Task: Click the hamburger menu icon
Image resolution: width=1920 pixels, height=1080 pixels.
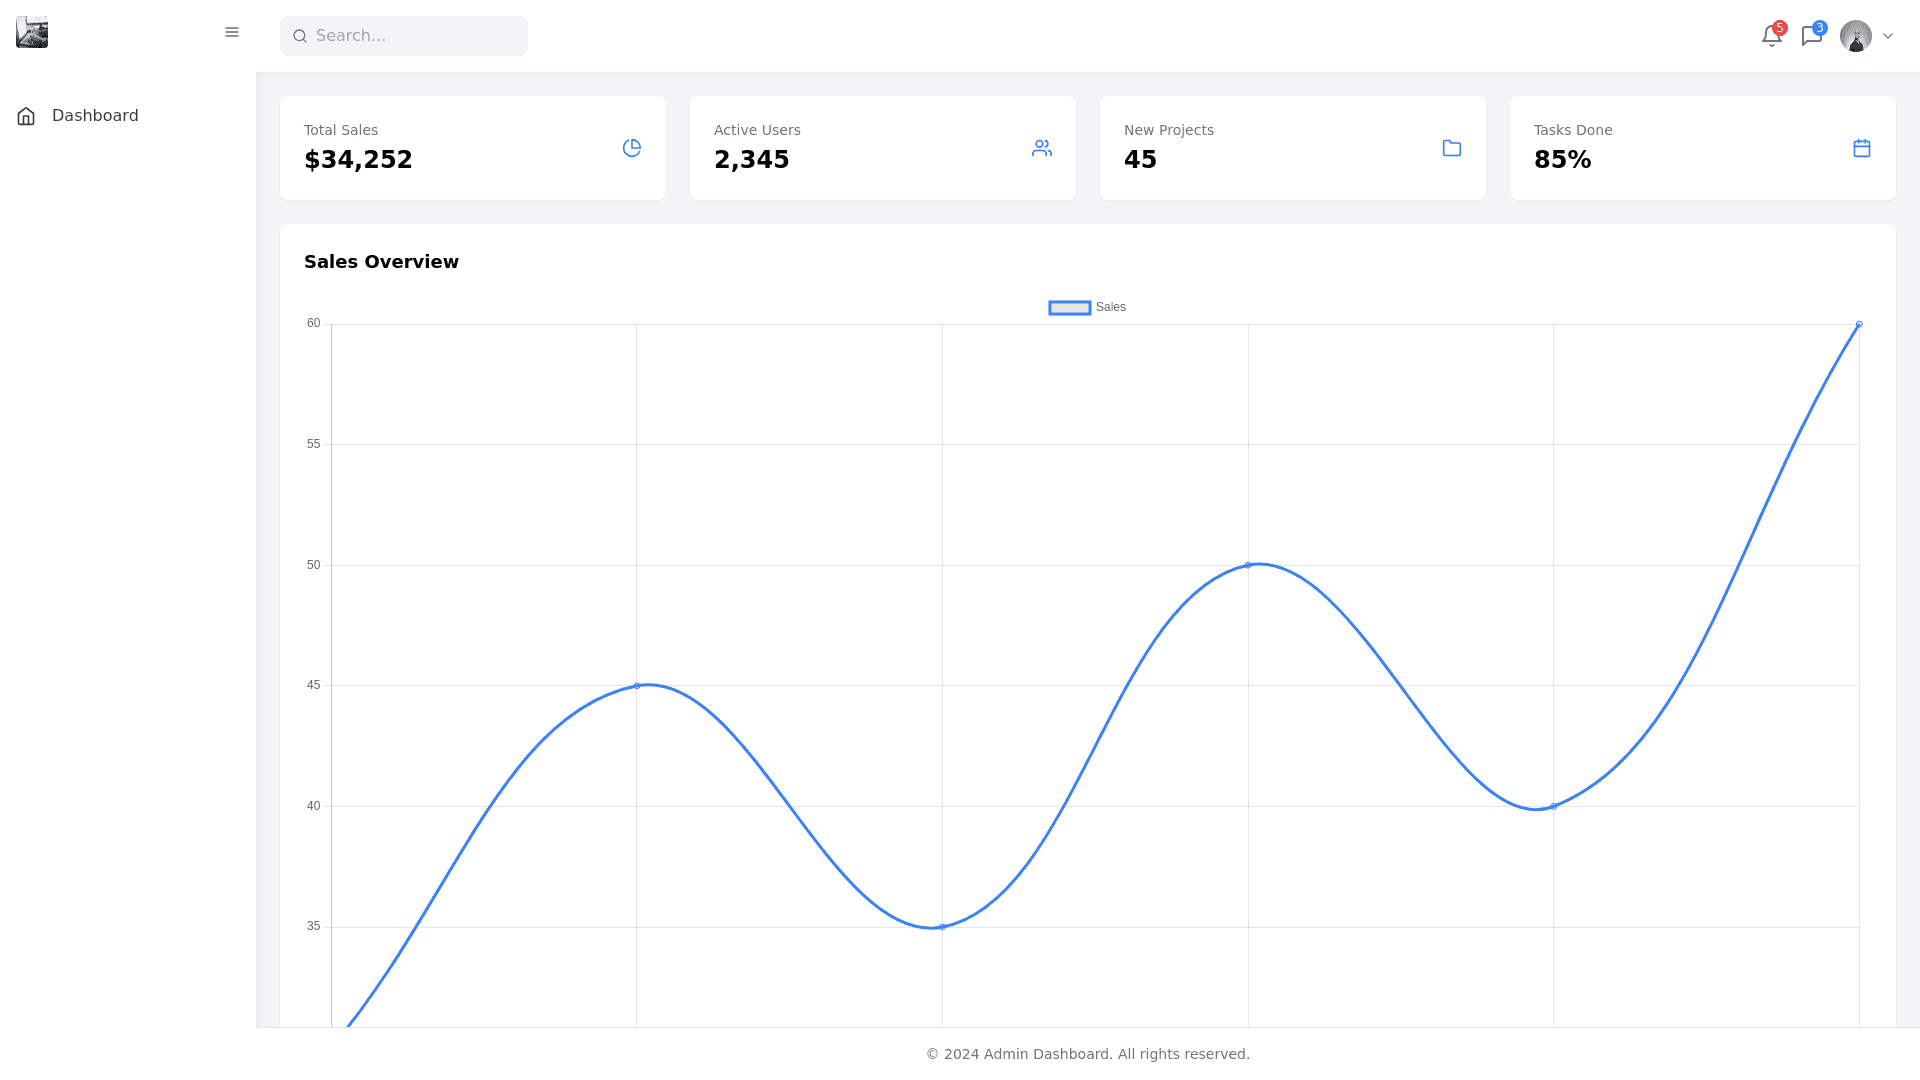Action: pyautogui.click(x=232, y=33)
